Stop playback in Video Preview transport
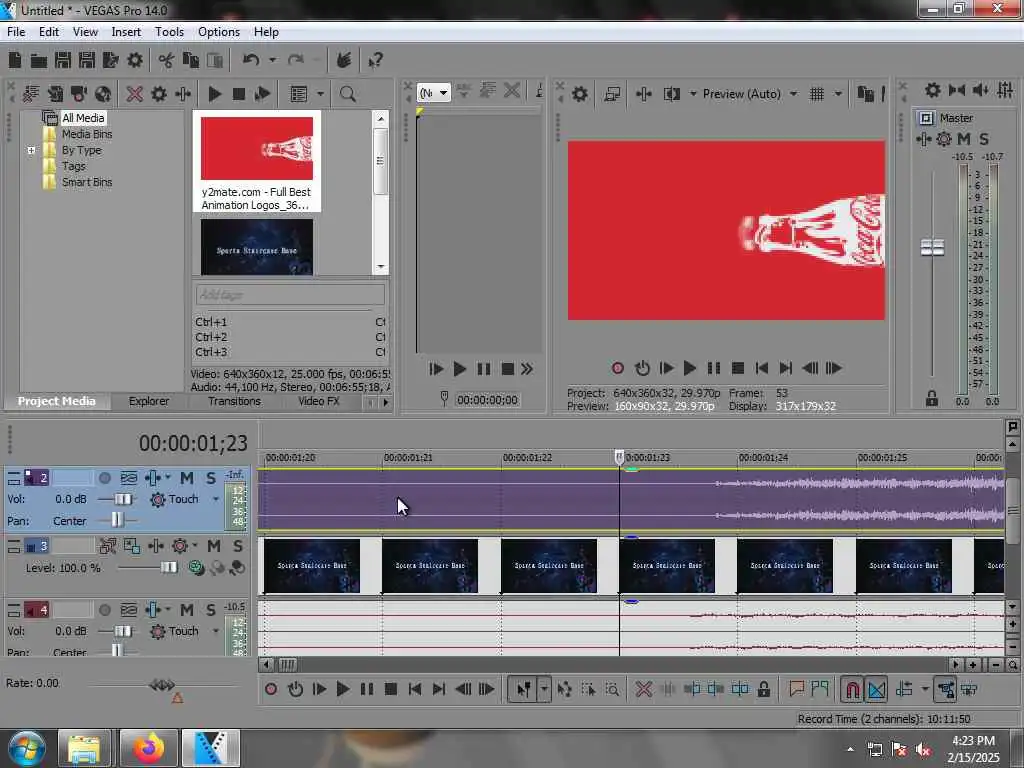This screenshot has height=768, width=1024. tap(738, 368)
